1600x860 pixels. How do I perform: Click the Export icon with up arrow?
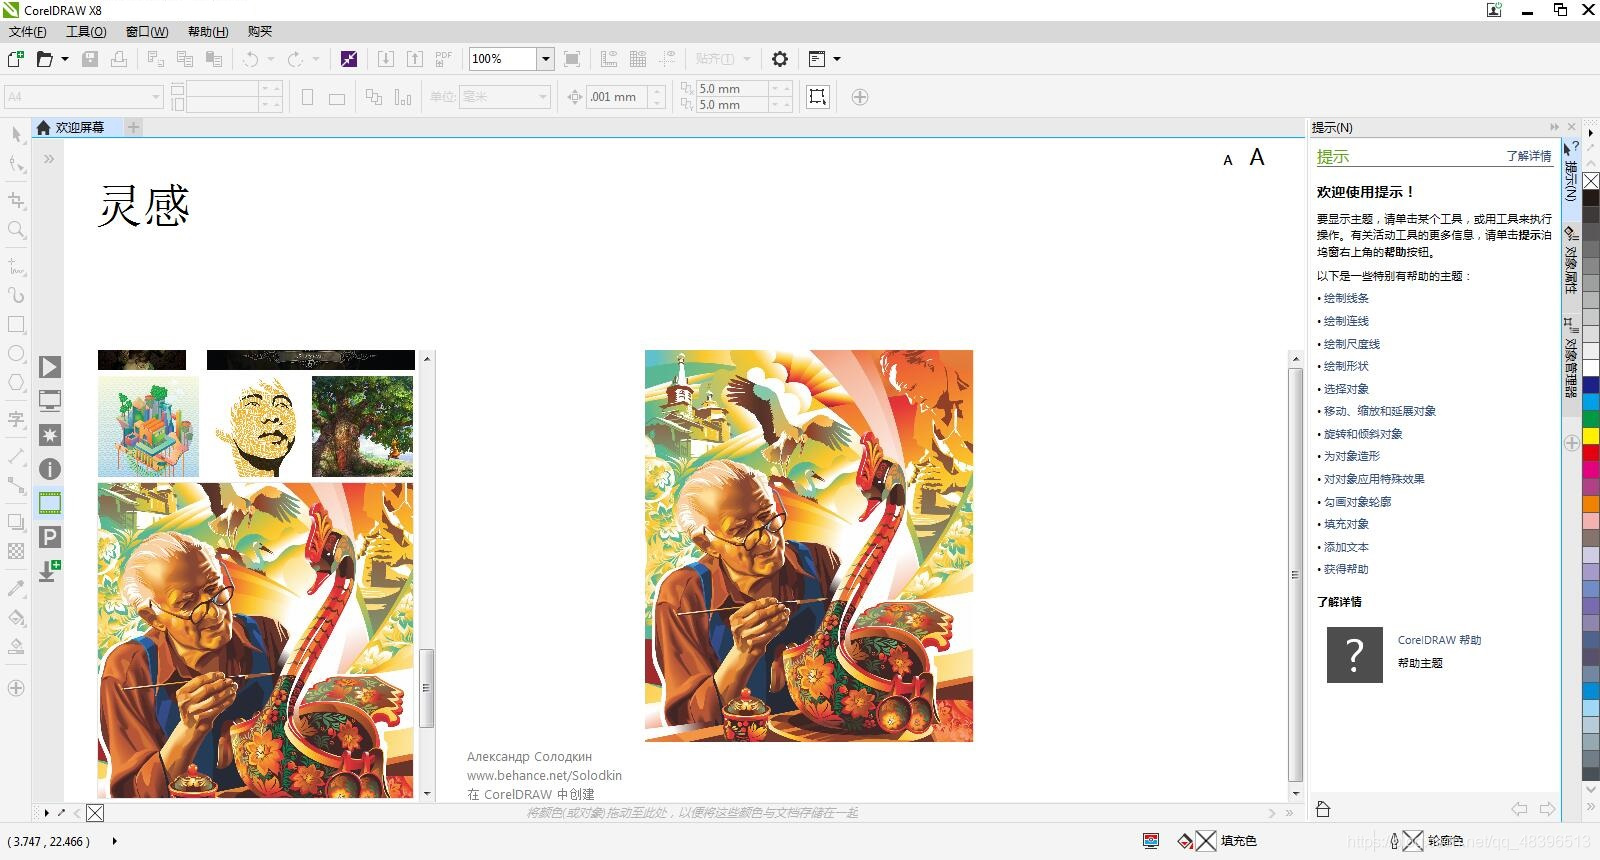[x=415, y=59]
